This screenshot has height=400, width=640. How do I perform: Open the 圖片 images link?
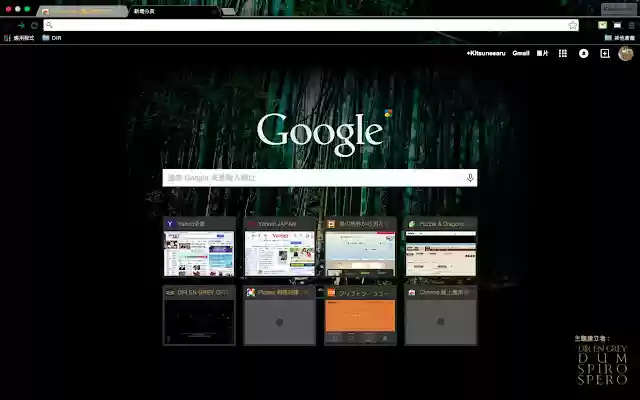542,53
